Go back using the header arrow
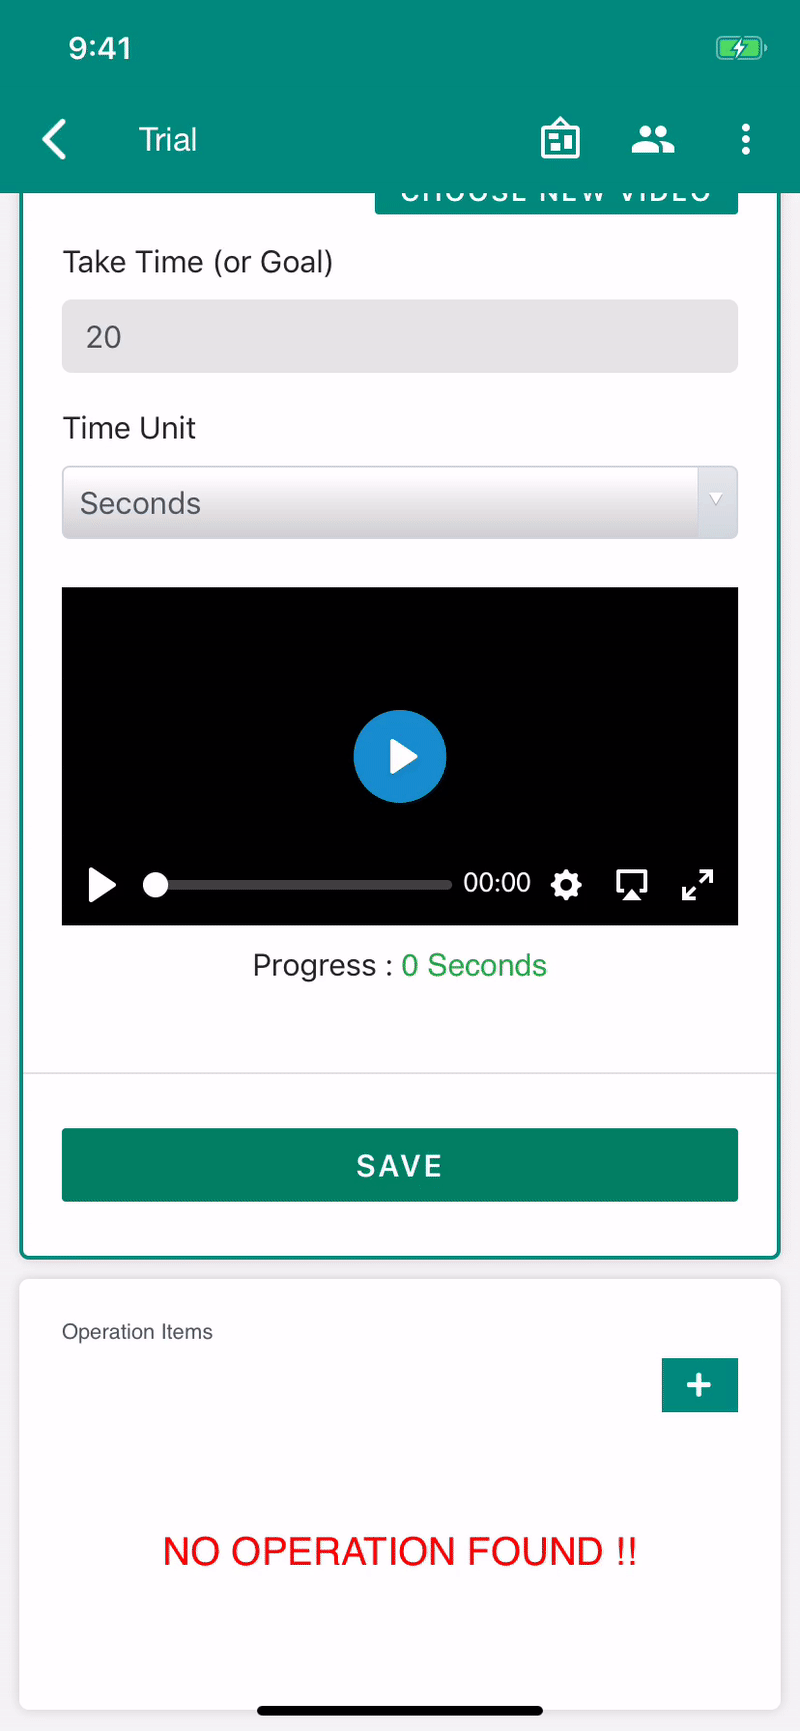This screenshot has height=1731, width=800. point(55,139)
